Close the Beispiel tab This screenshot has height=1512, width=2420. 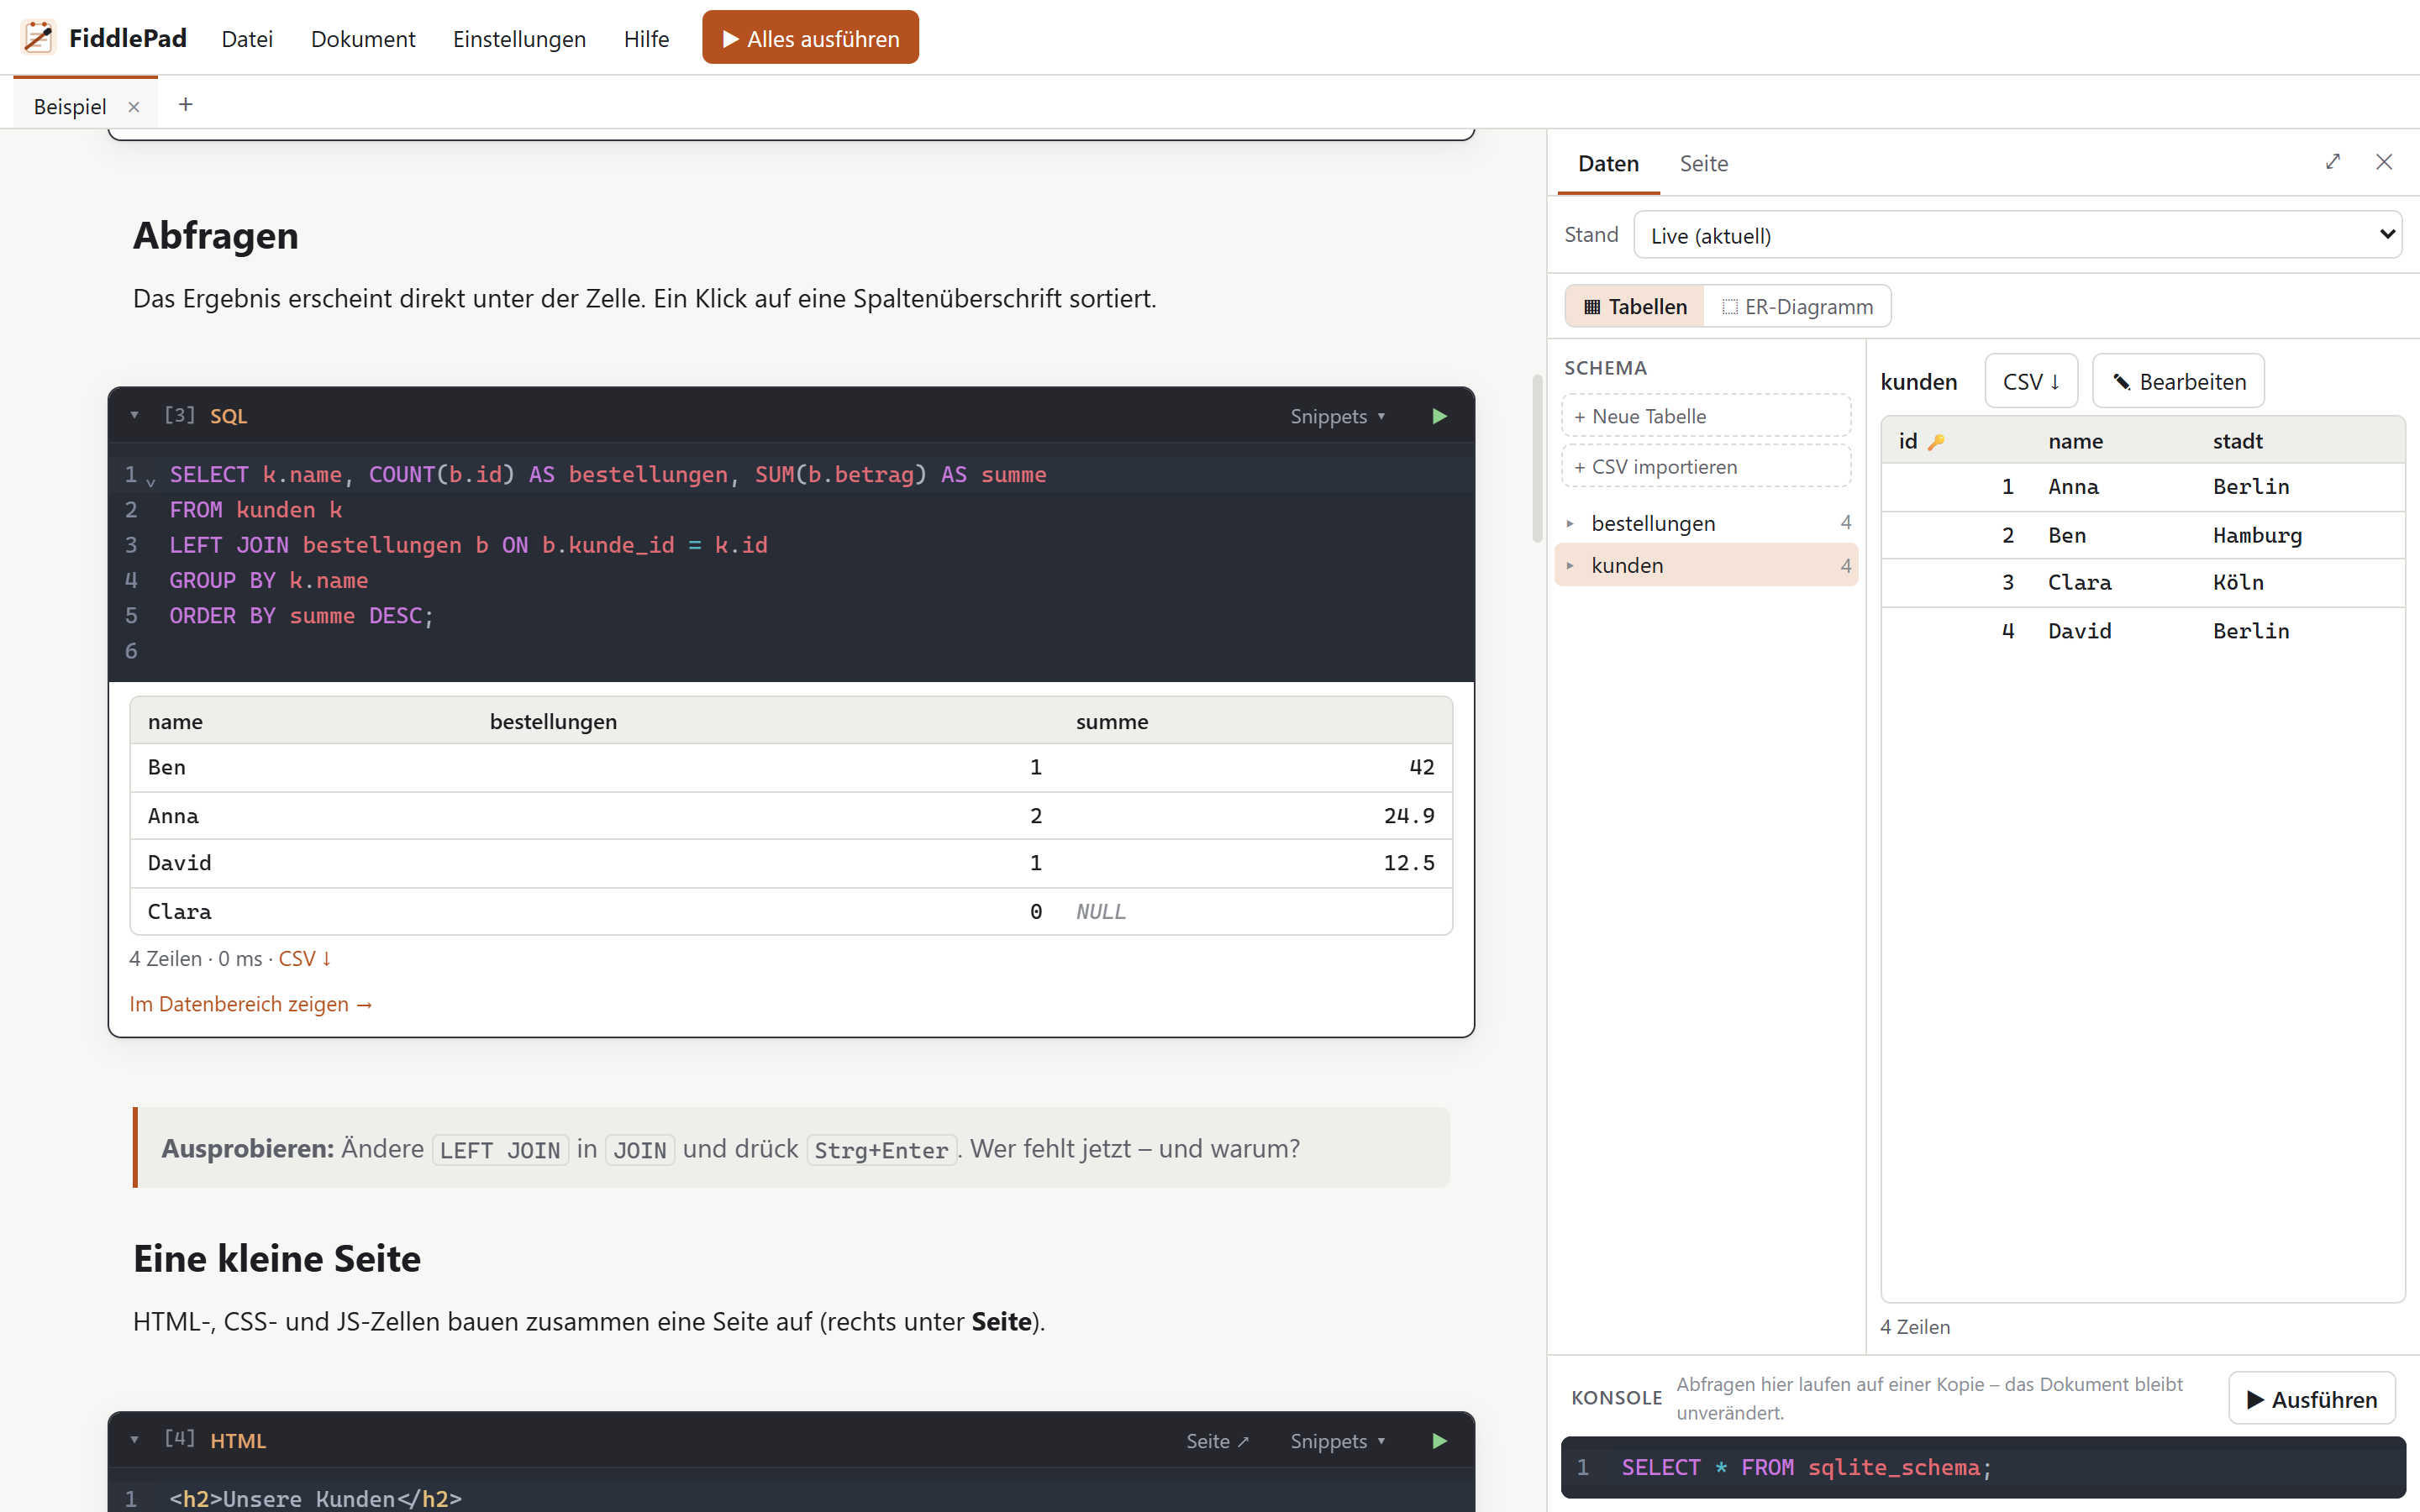(133, 107)
